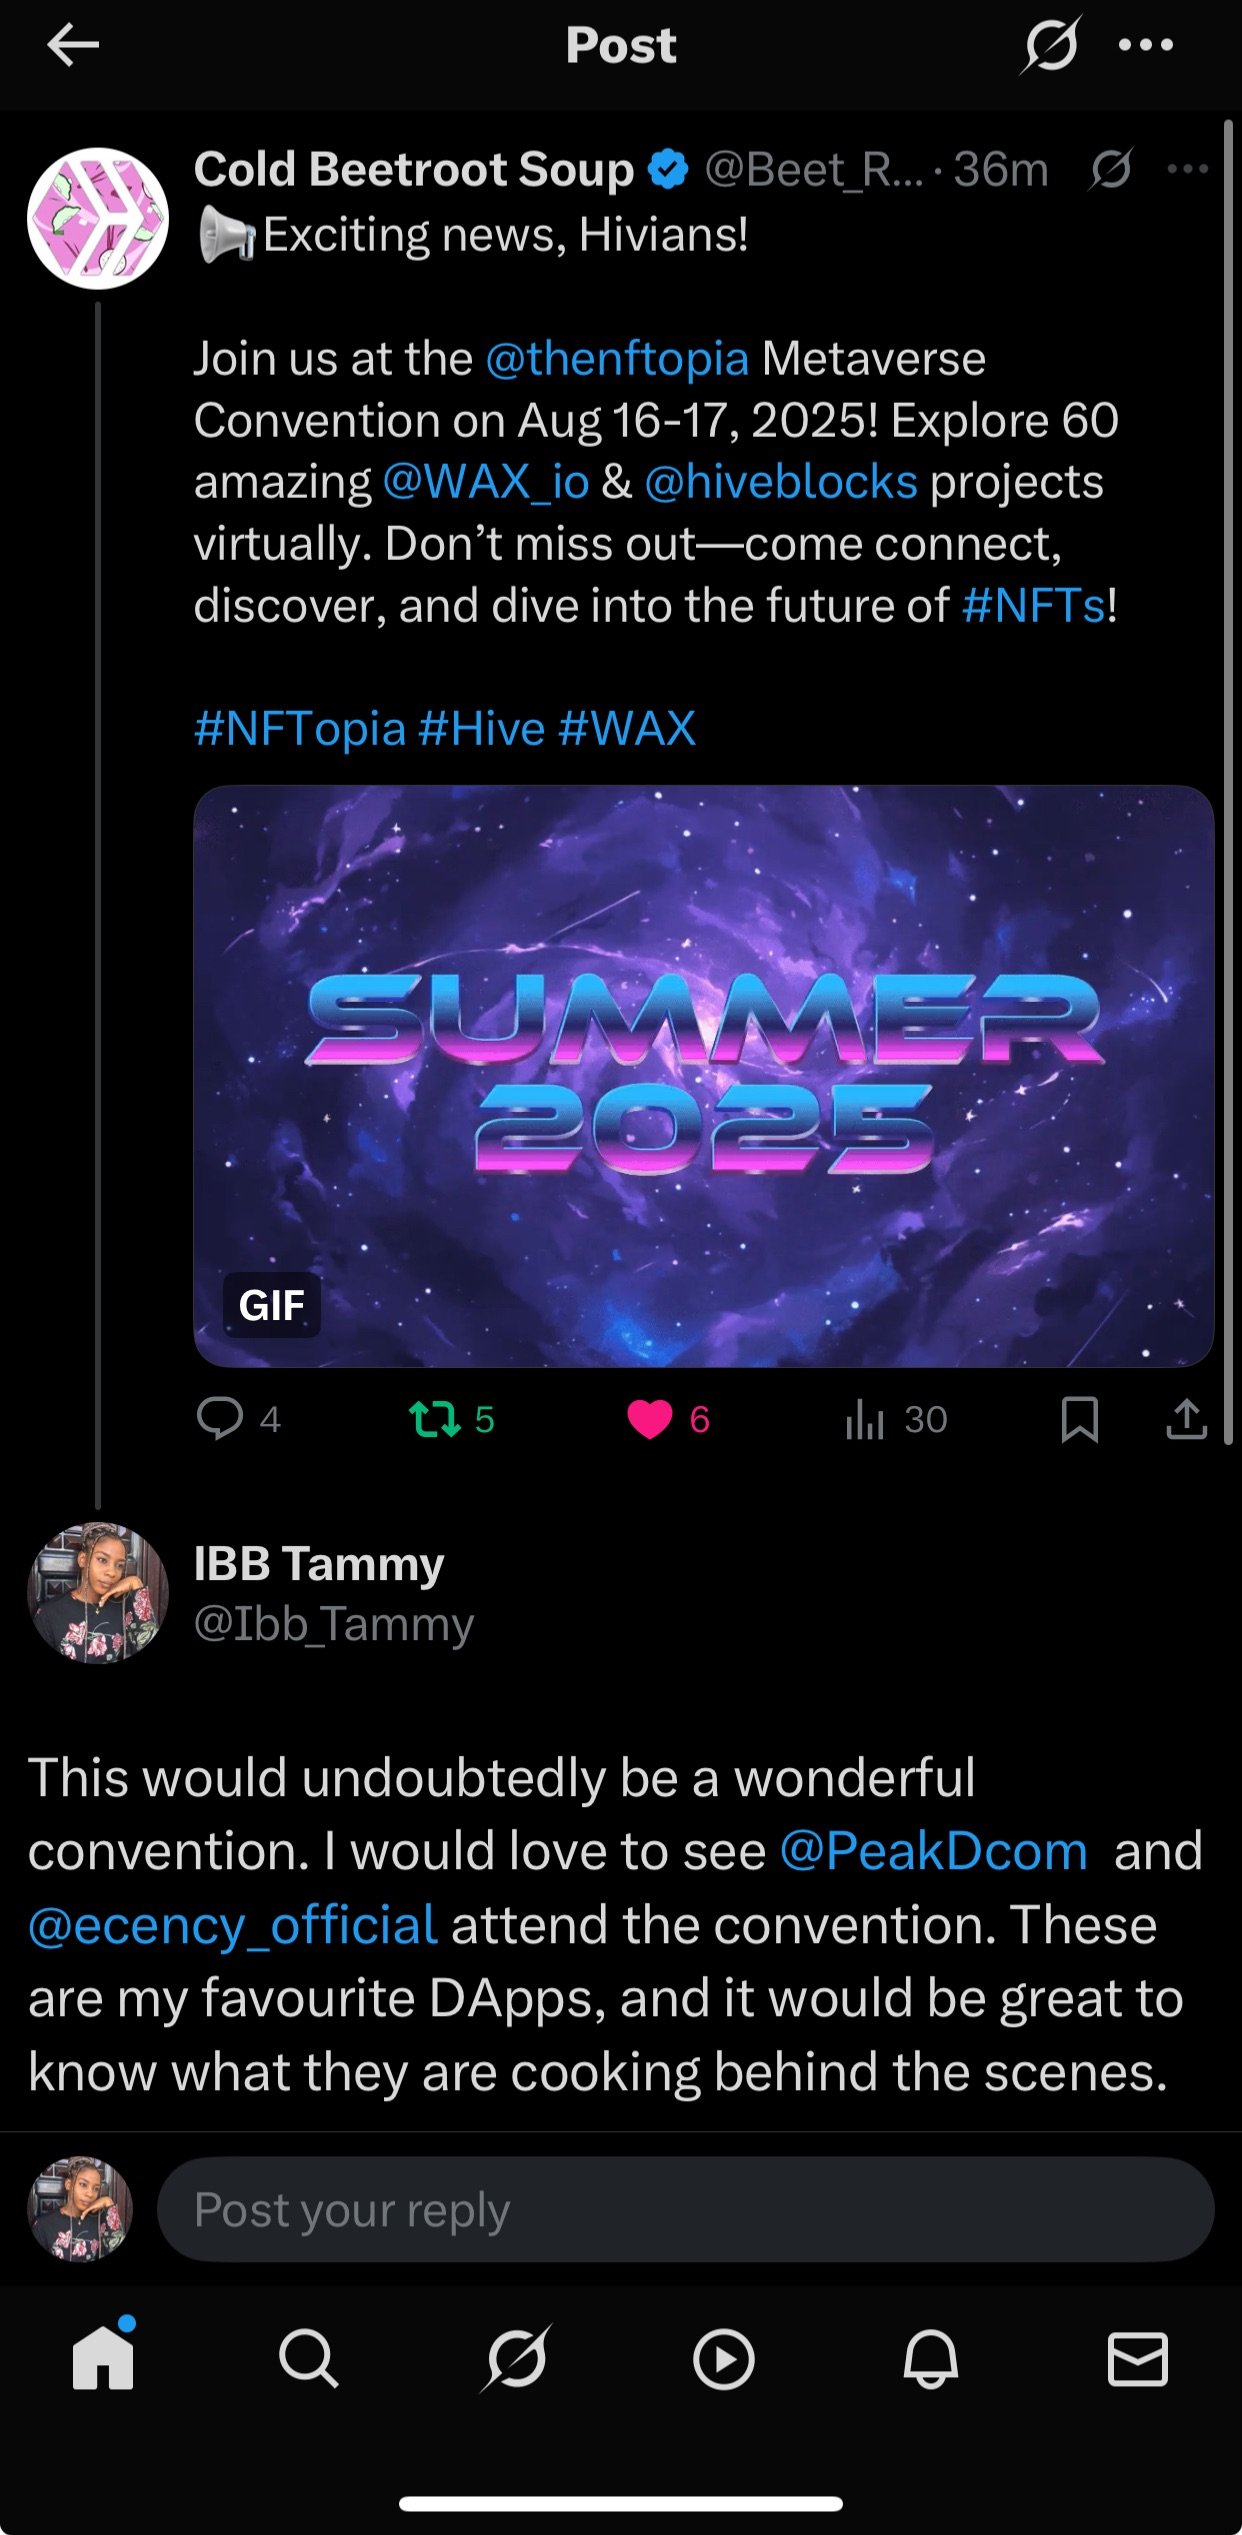The width and height of the screenshot is (1242, 2535).
Task: Bookmark the Cold Beetroot Soup post
Action: 1080,1419
